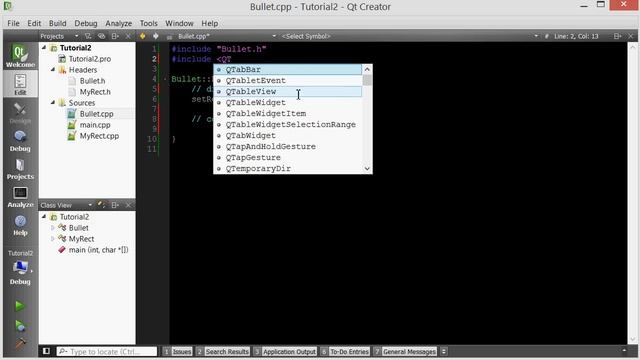
Task: Open Tutorial2.pro file
Action: click(x=89, y=59)
